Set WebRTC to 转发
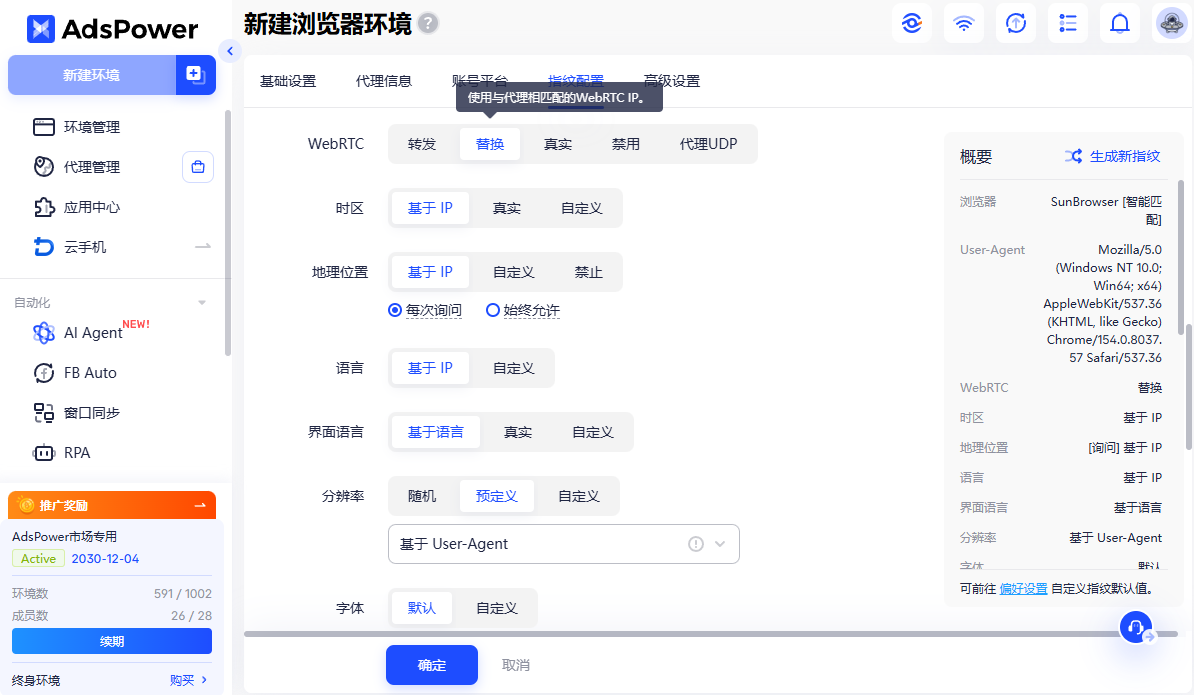1194x695 pixels. point(422,144)
